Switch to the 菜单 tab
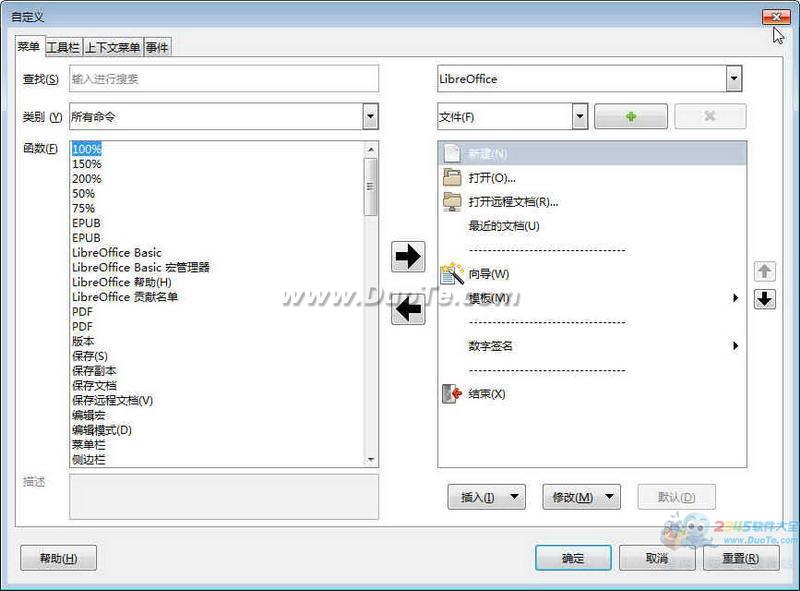The image size is (800, 591). pos(29,47)
